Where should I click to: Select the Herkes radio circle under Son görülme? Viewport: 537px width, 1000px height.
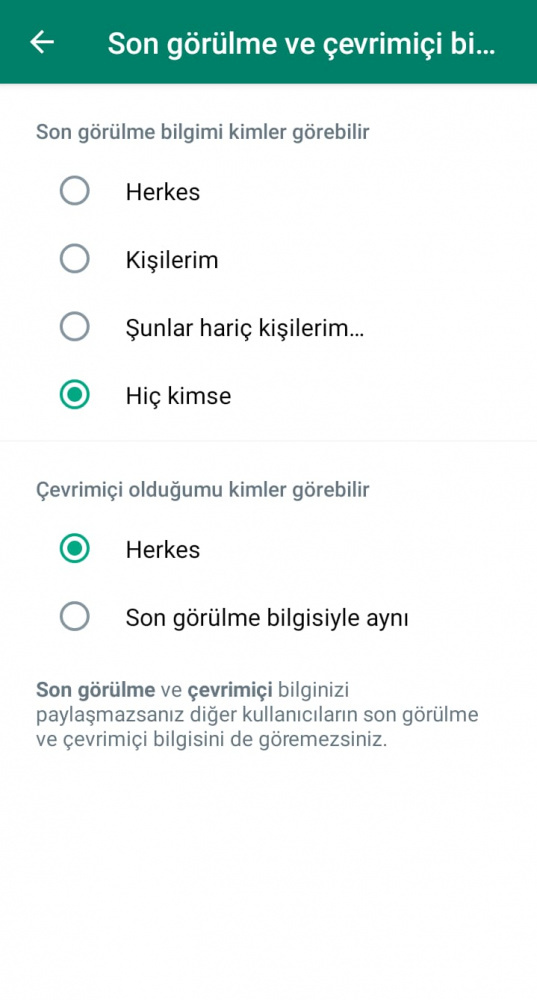75,191
